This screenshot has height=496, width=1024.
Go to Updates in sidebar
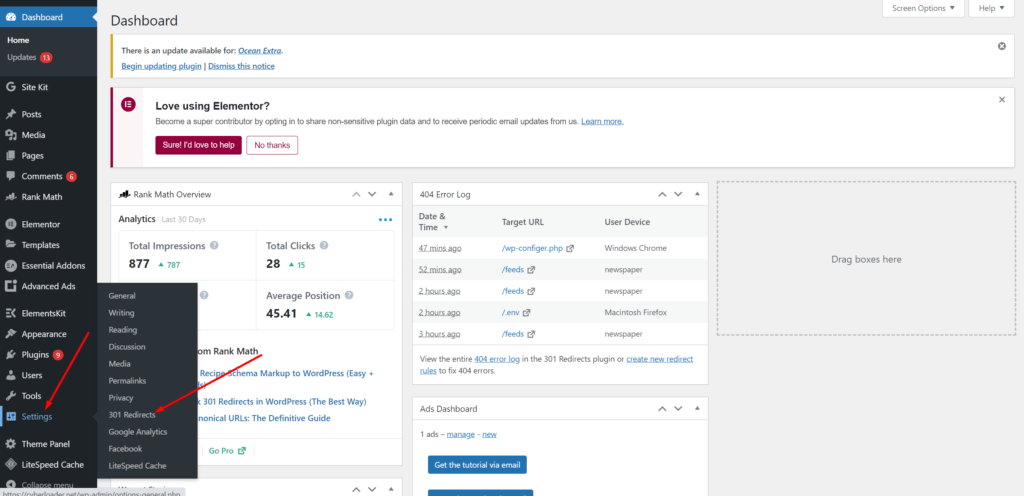point(22,57)
